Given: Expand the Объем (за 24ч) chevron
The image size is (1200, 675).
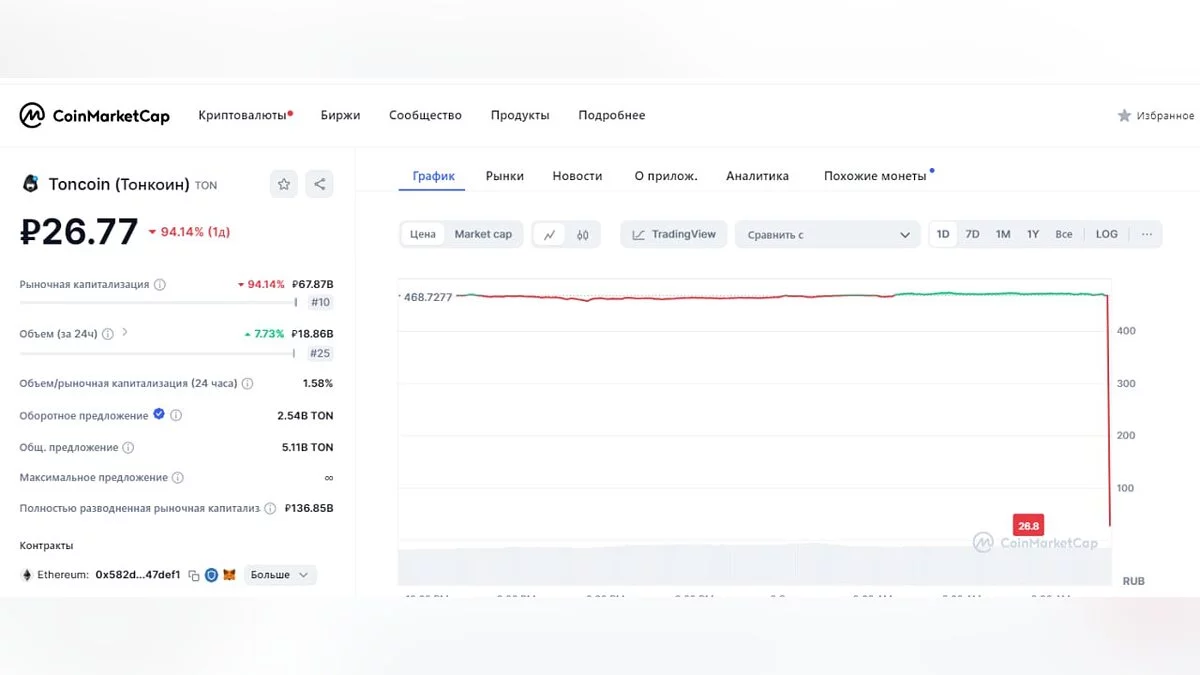Looking at the screenshot, I should coord(125,333).
